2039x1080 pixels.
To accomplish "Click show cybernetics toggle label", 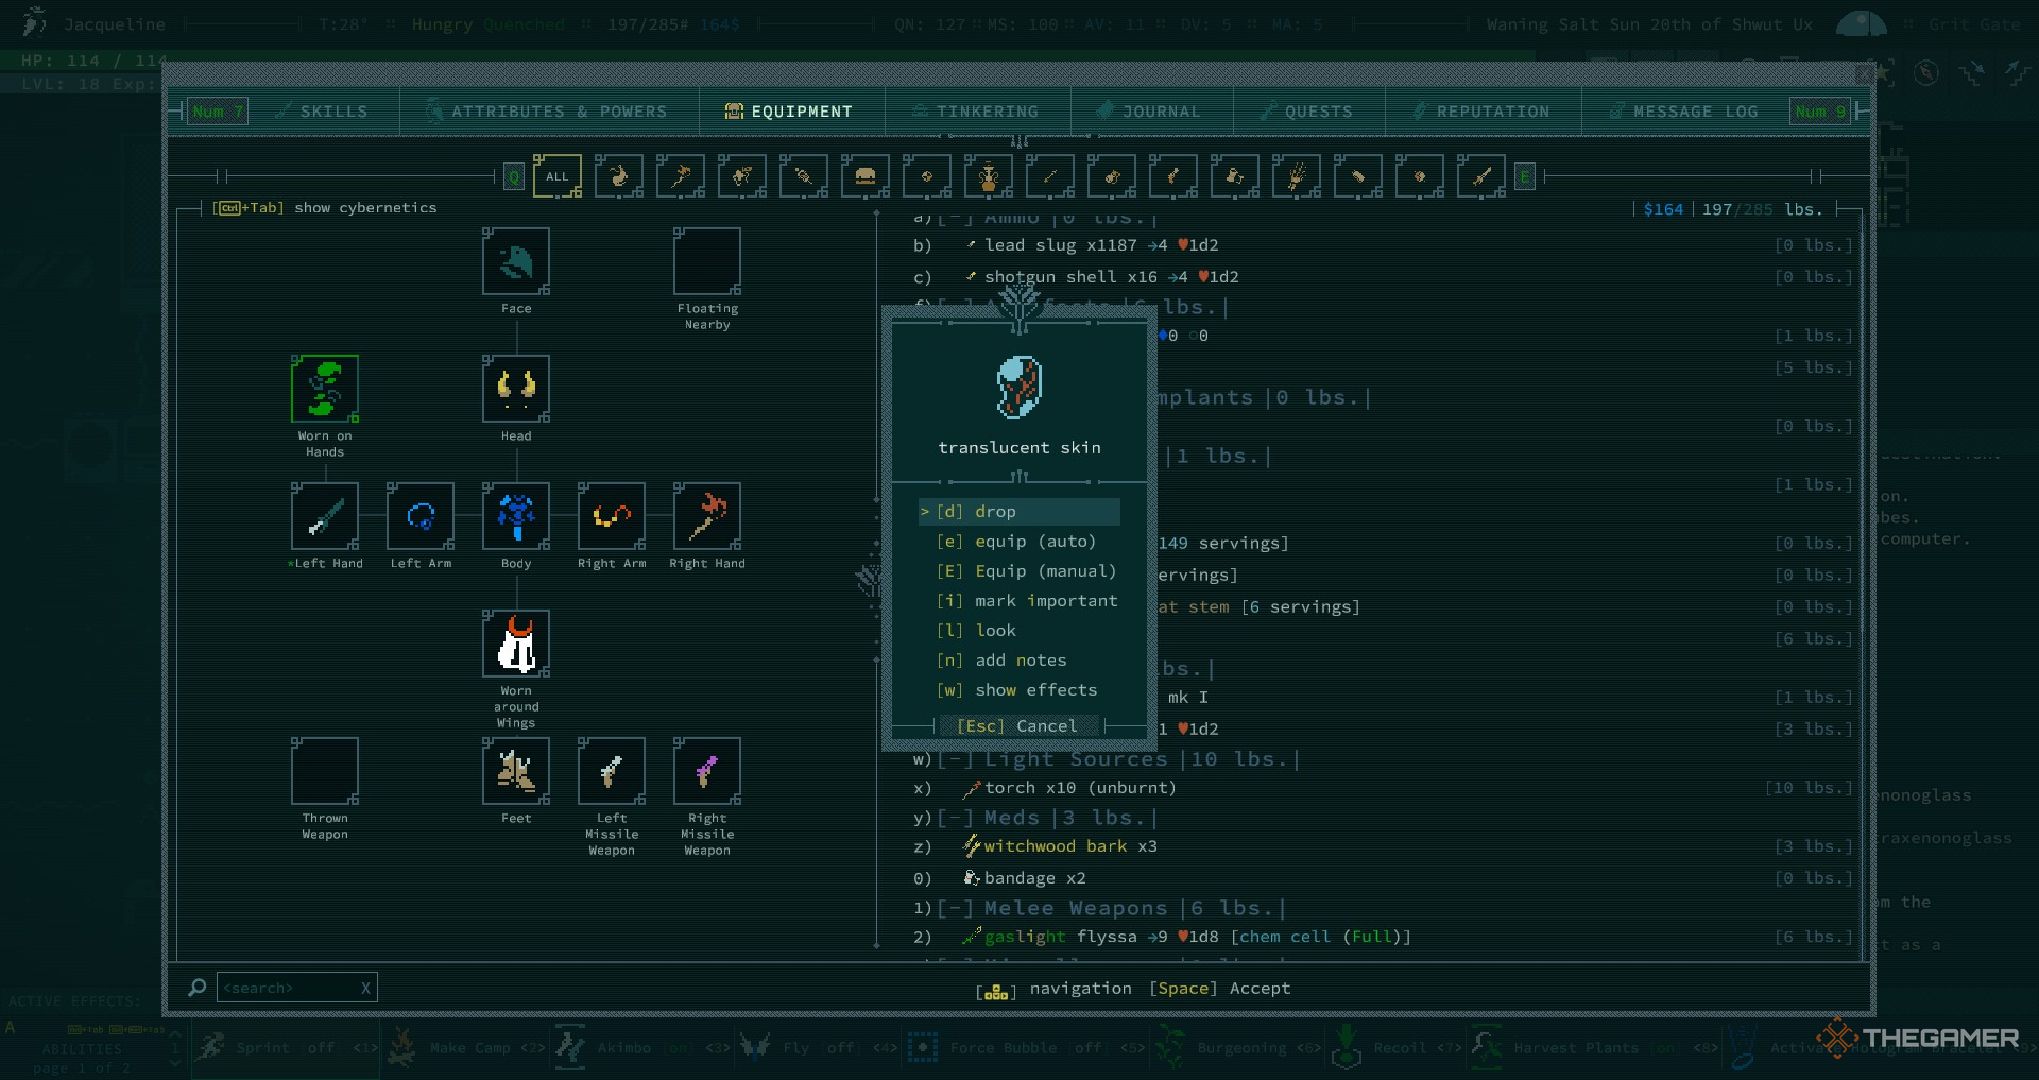I will 324,207.
